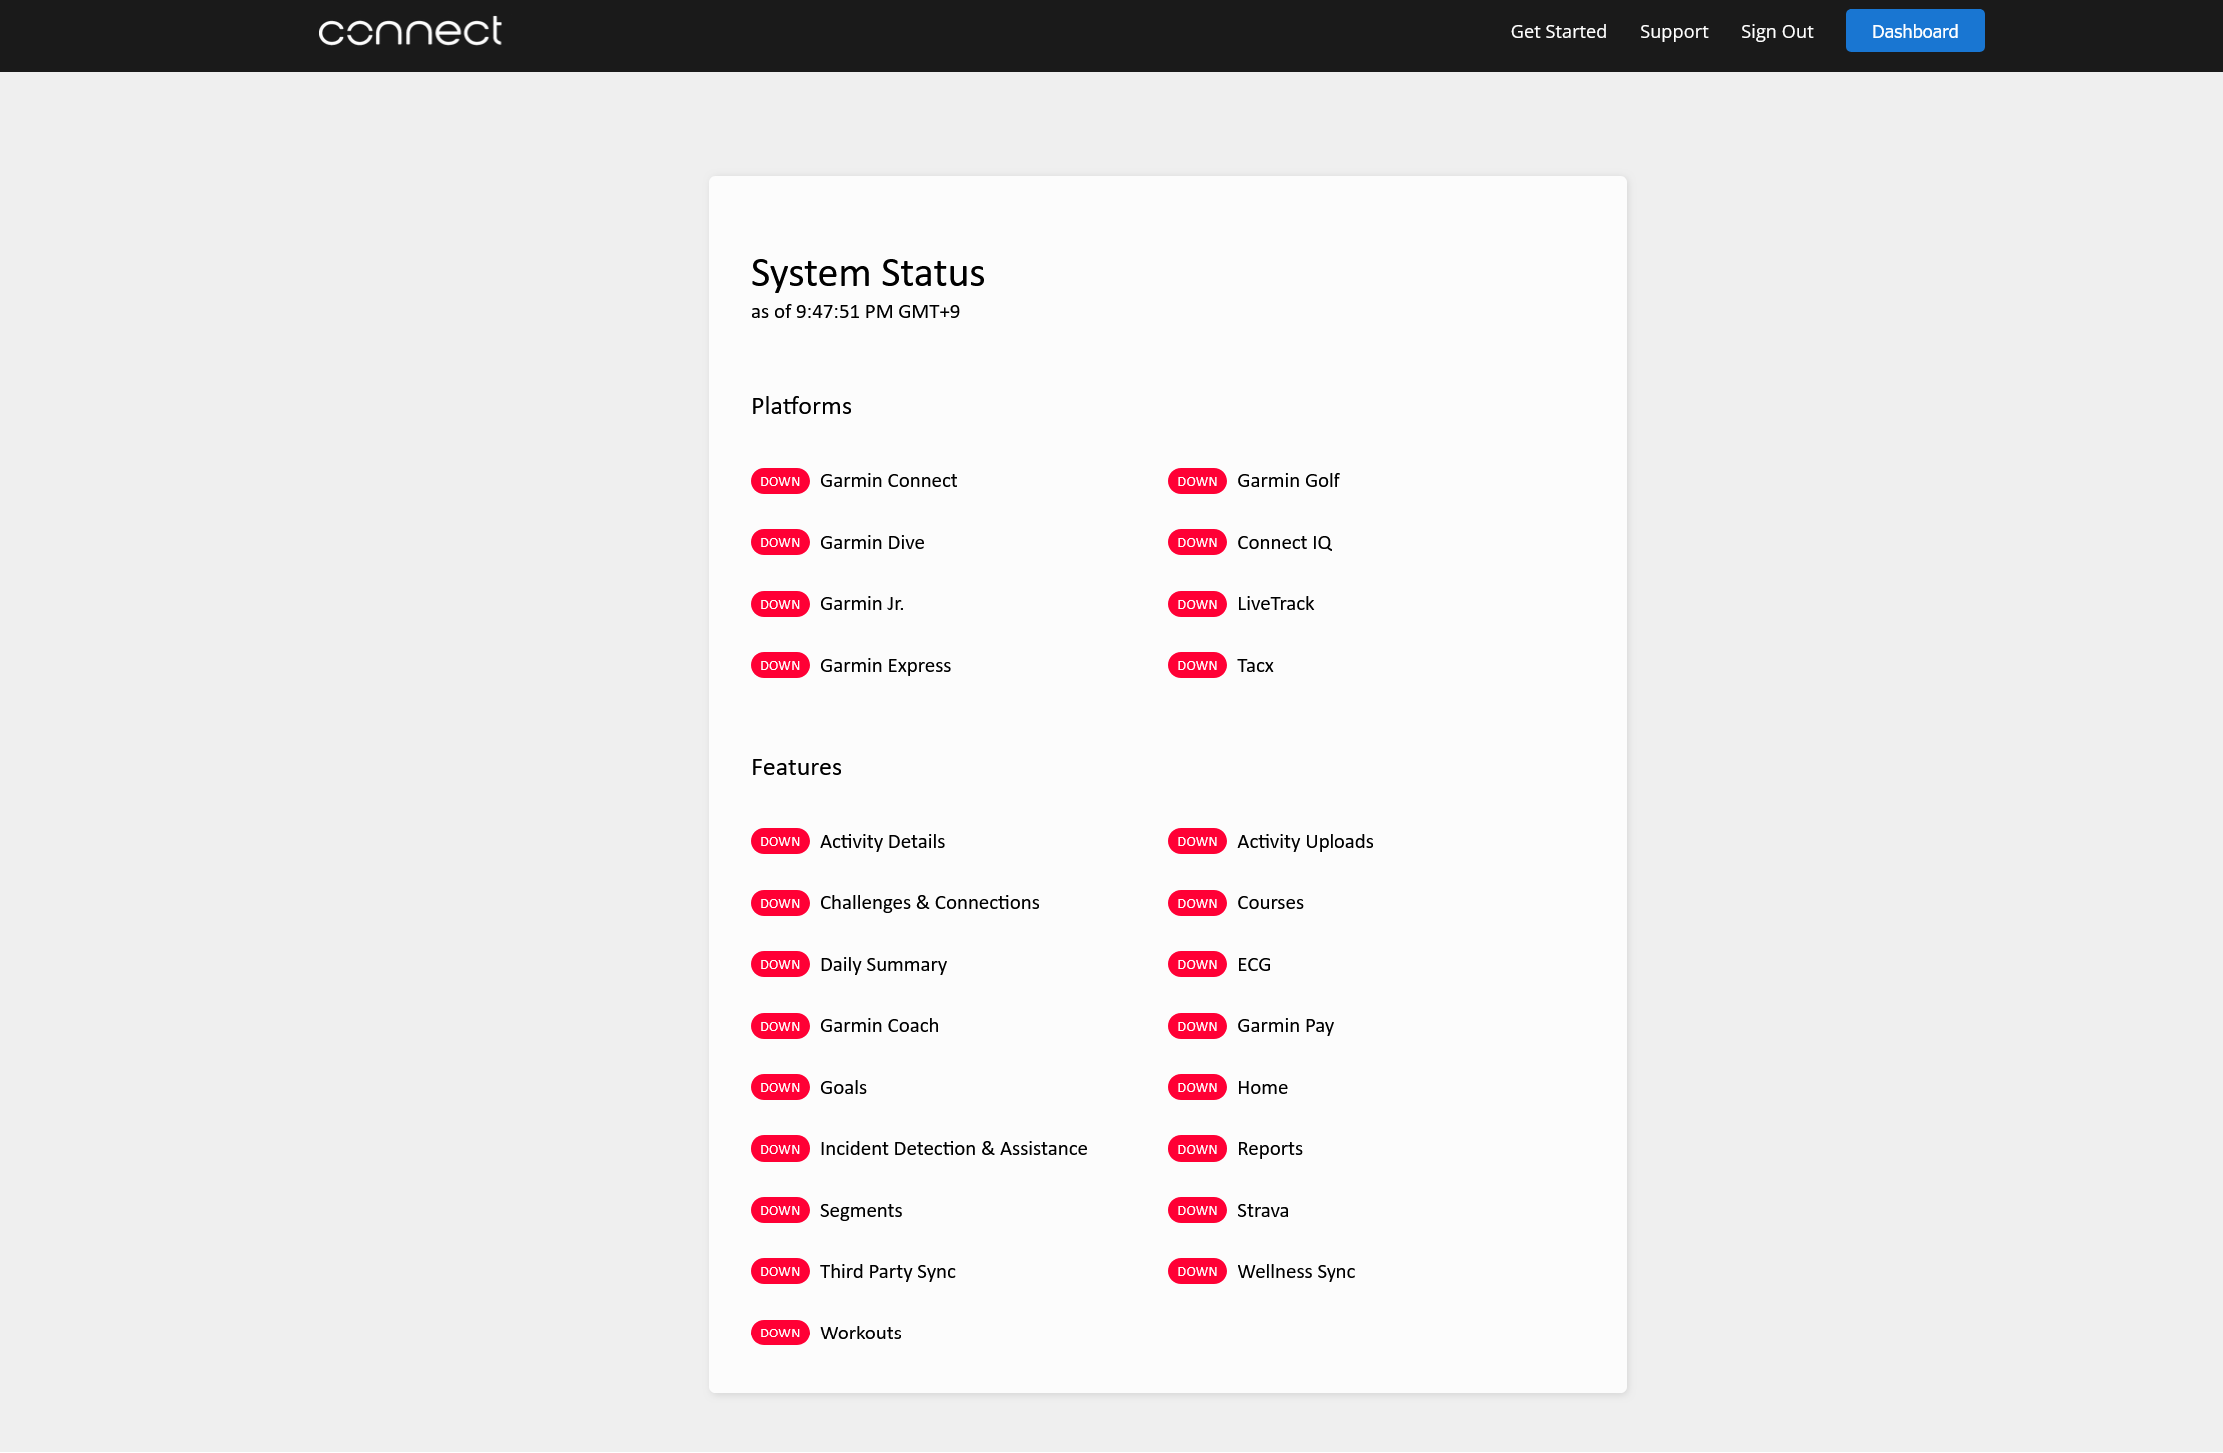
Task: Click the DOWN badge beside Wellness Sync
Action: click(1197, 1271)
